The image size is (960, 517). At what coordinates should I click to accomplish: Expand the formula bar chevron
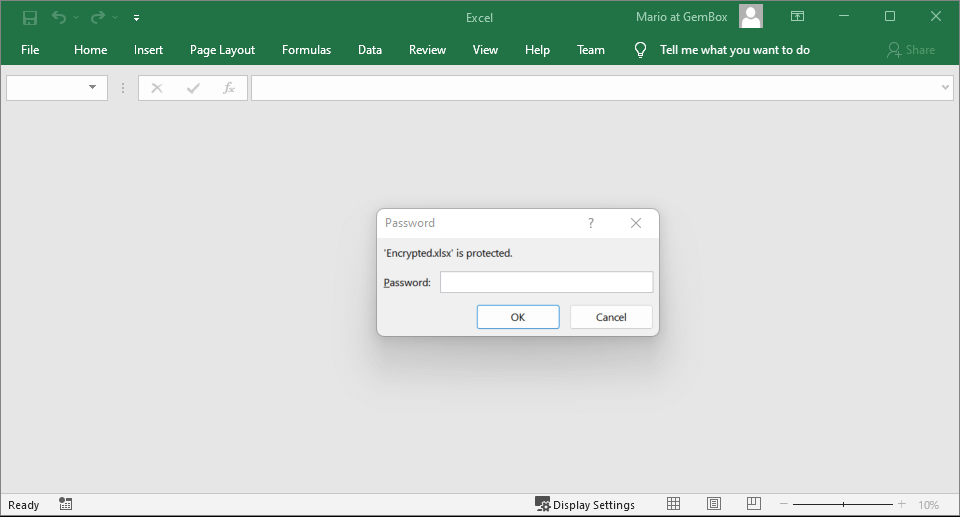point(946,88)
